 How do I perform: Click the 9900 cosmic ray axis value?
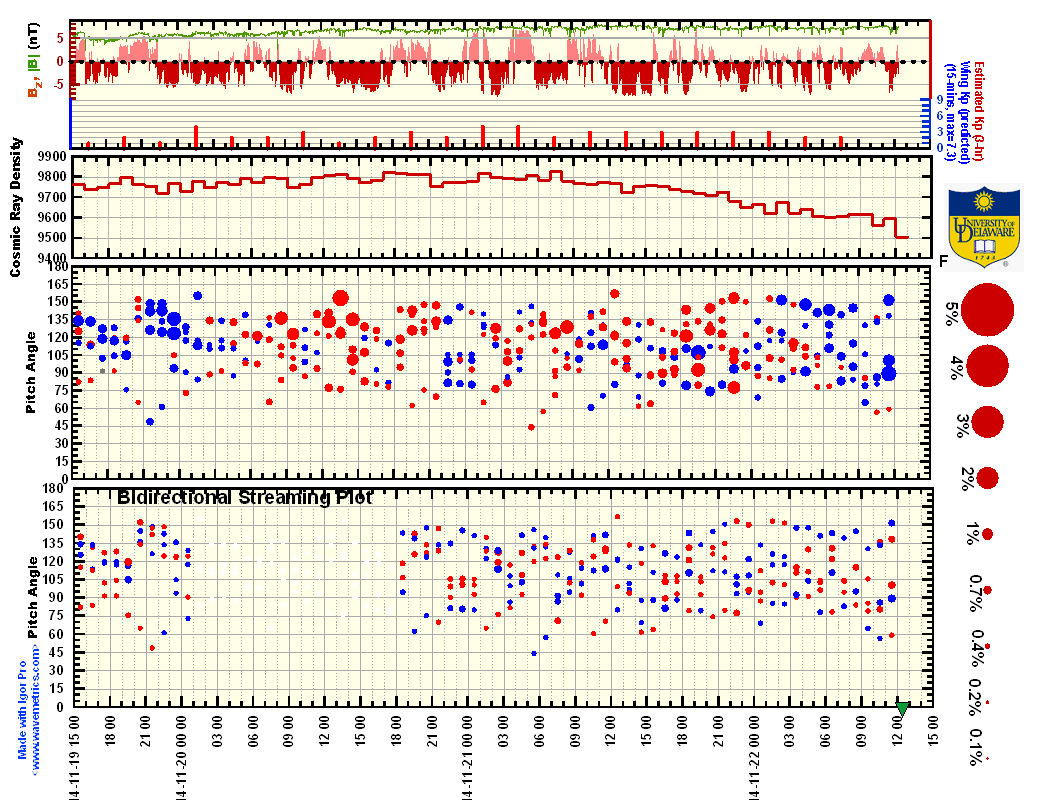[x=51, y=157]
